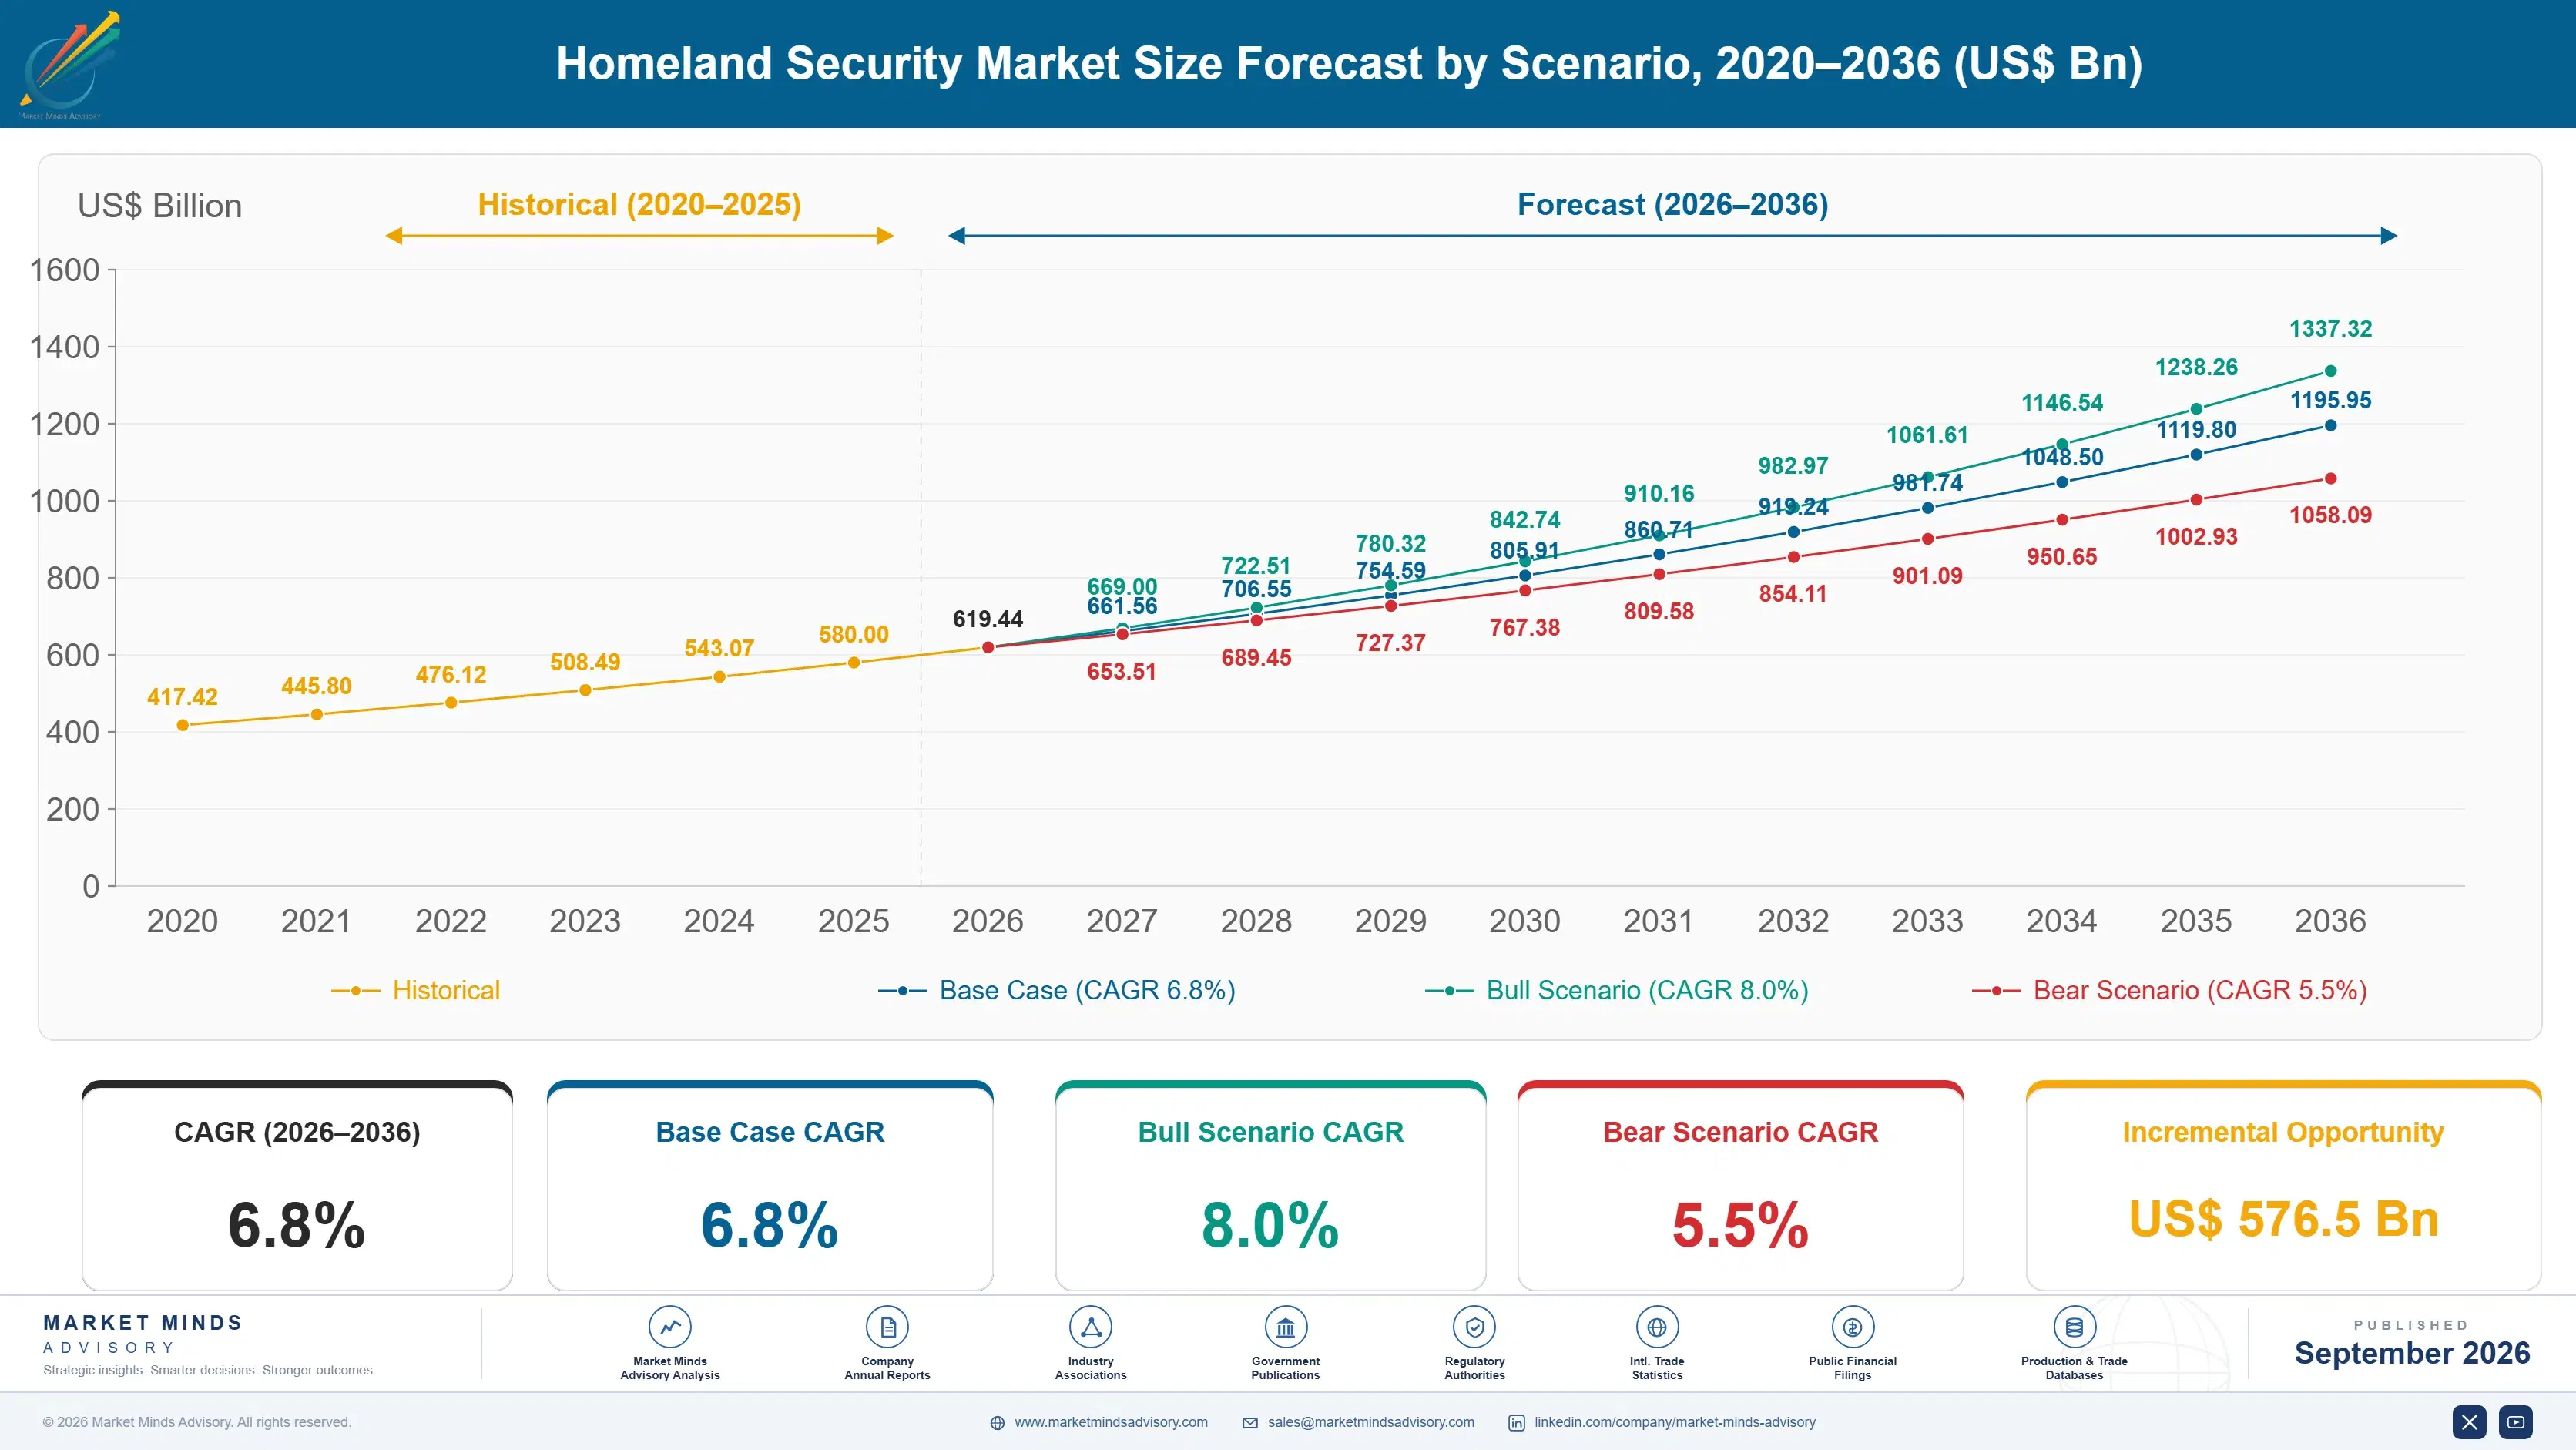Viewport: 2576px width, 1450px height.
Task: Click the chart title text
Action: [1349, 63]
